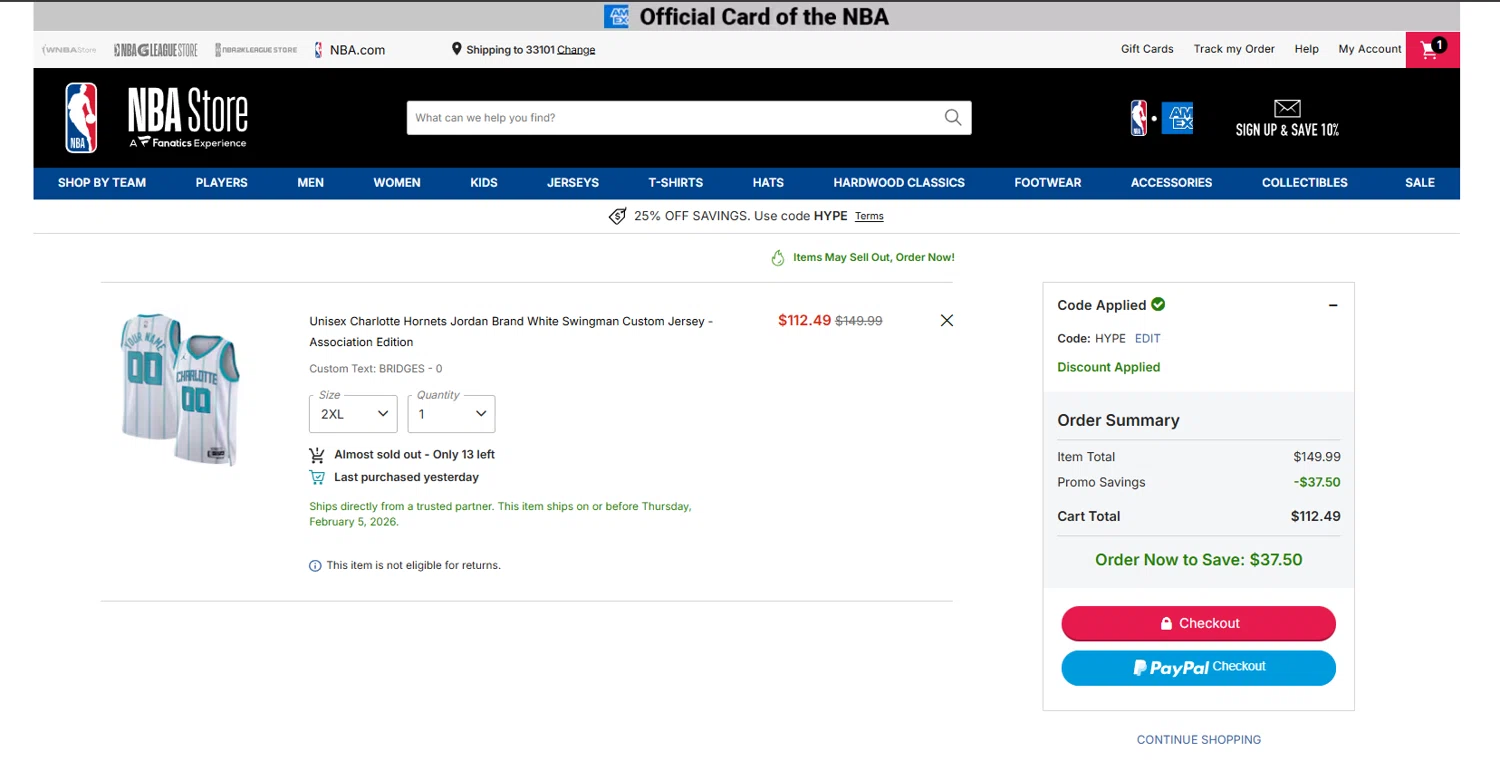
Task: Open the Help link
Action: tap(1306, 49)
